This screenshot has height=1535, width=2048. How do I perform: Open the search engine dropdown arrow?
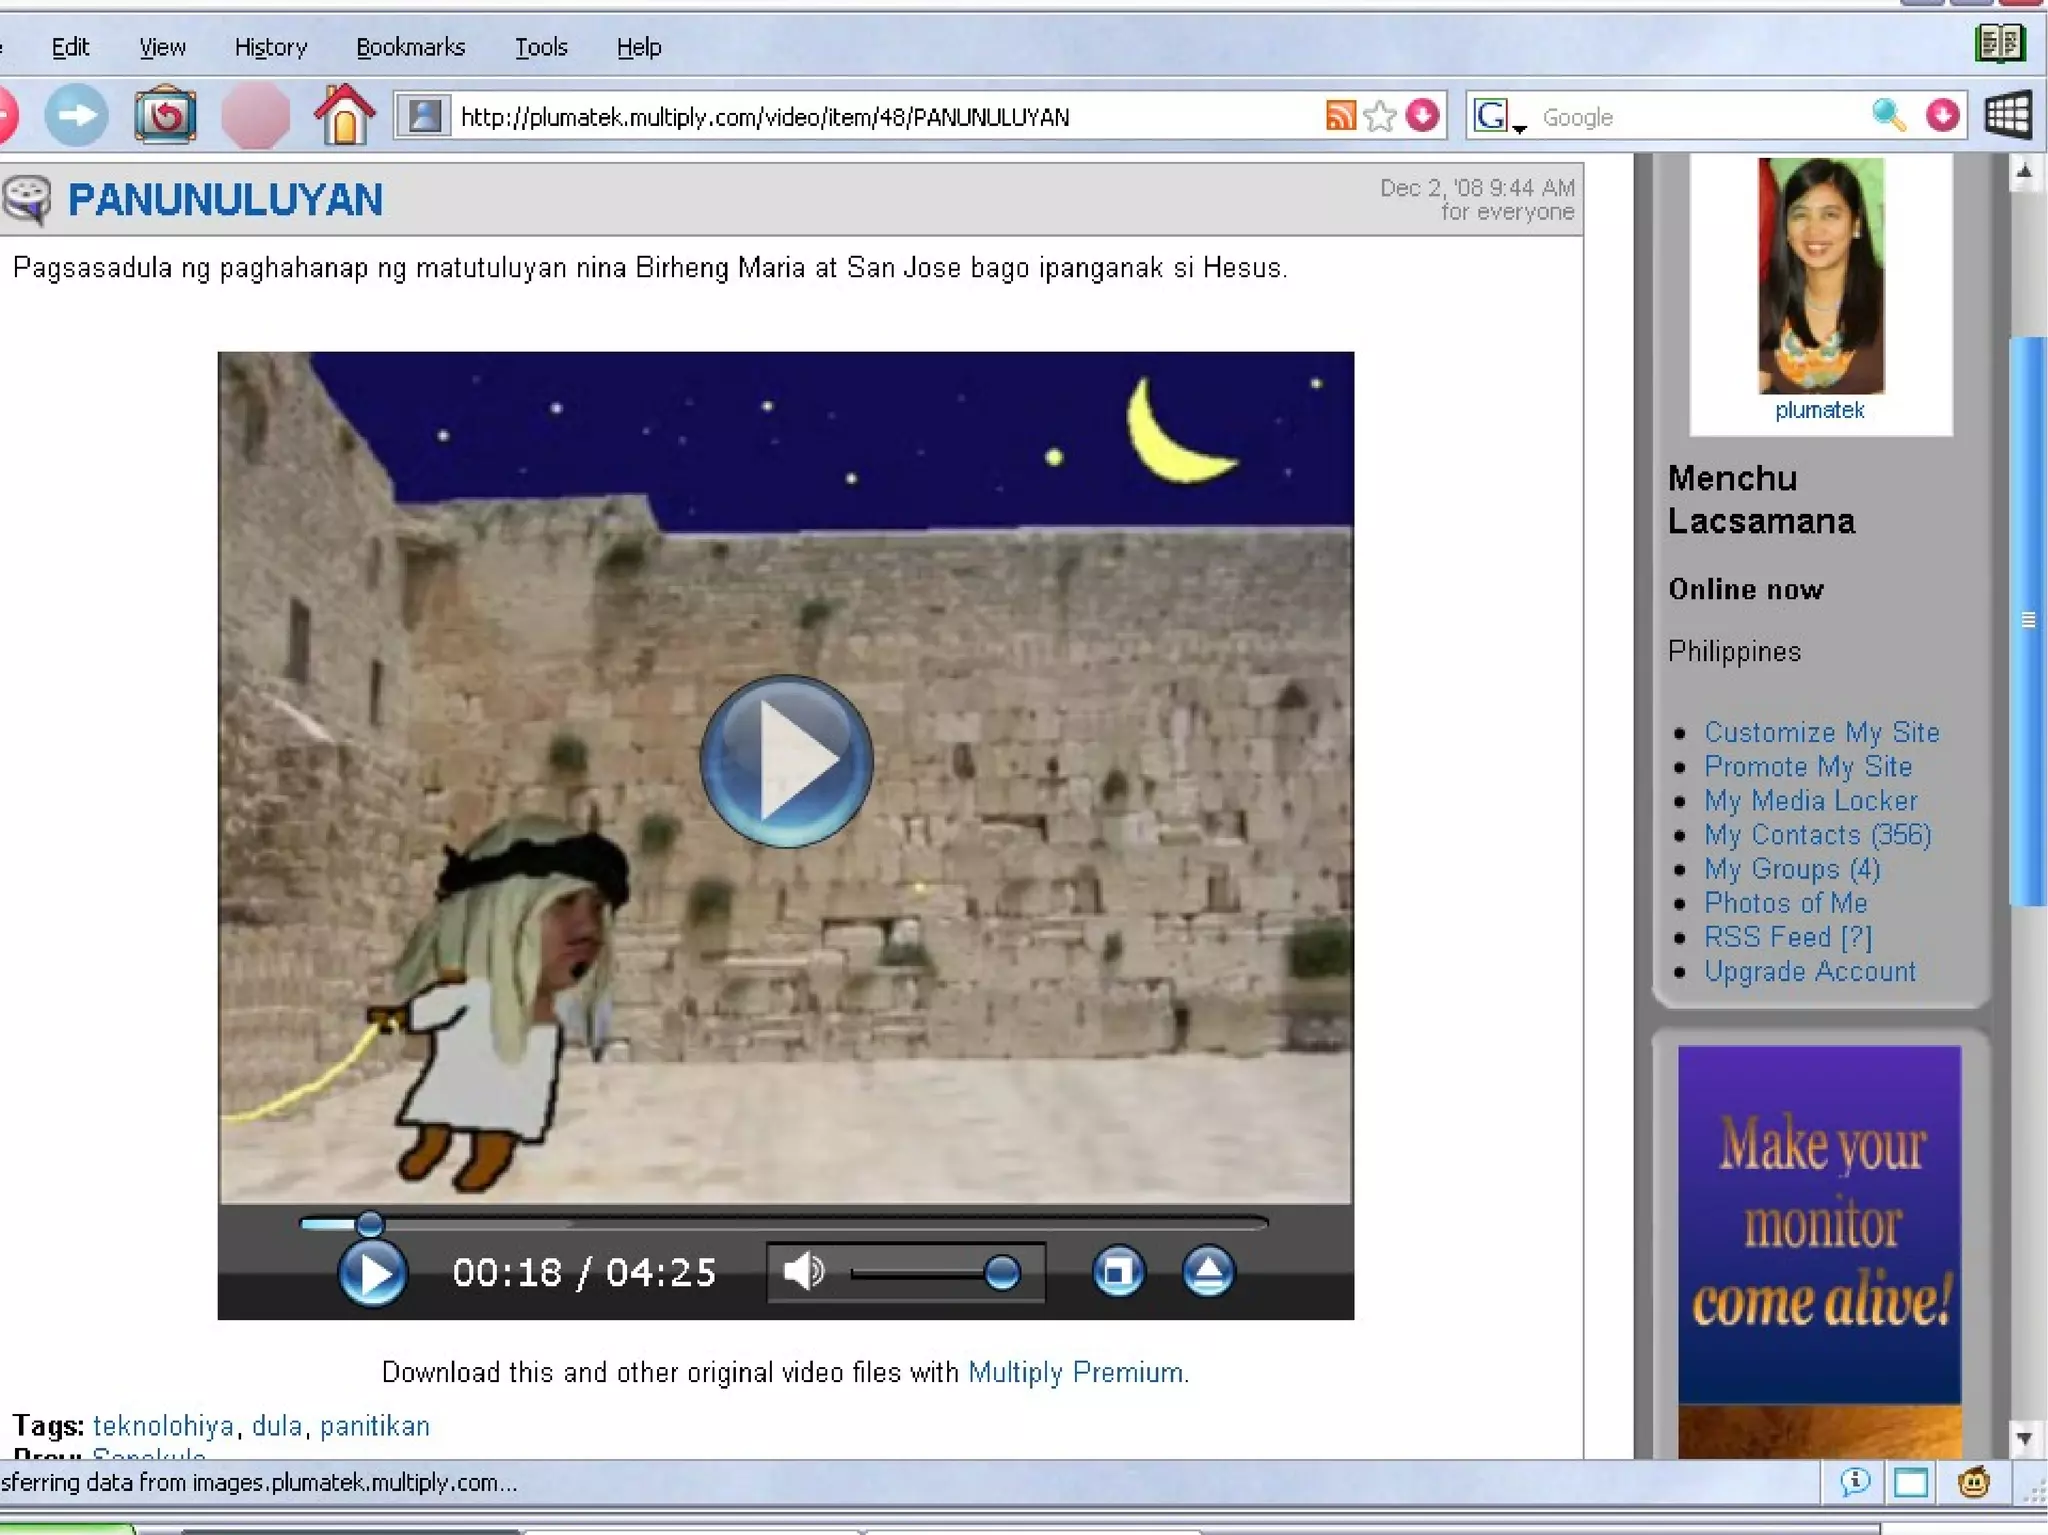click(x=1520, y=128)
